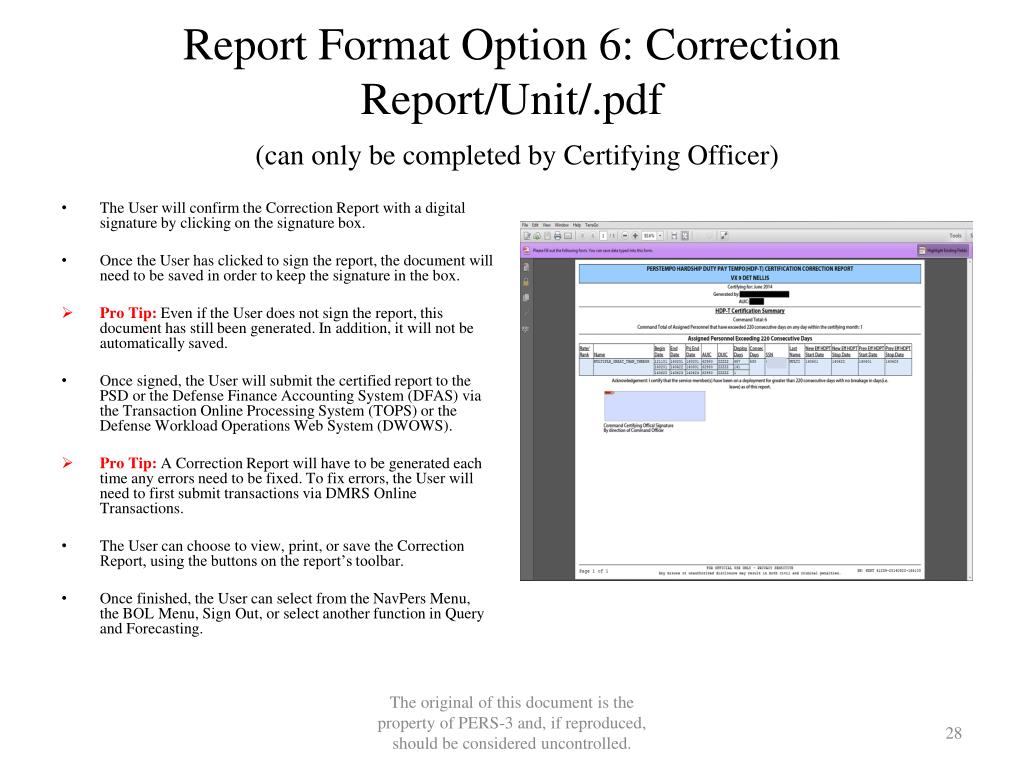Click the zoom out minus icon
Screen dimensions: 1024x768
pos(625,236)
